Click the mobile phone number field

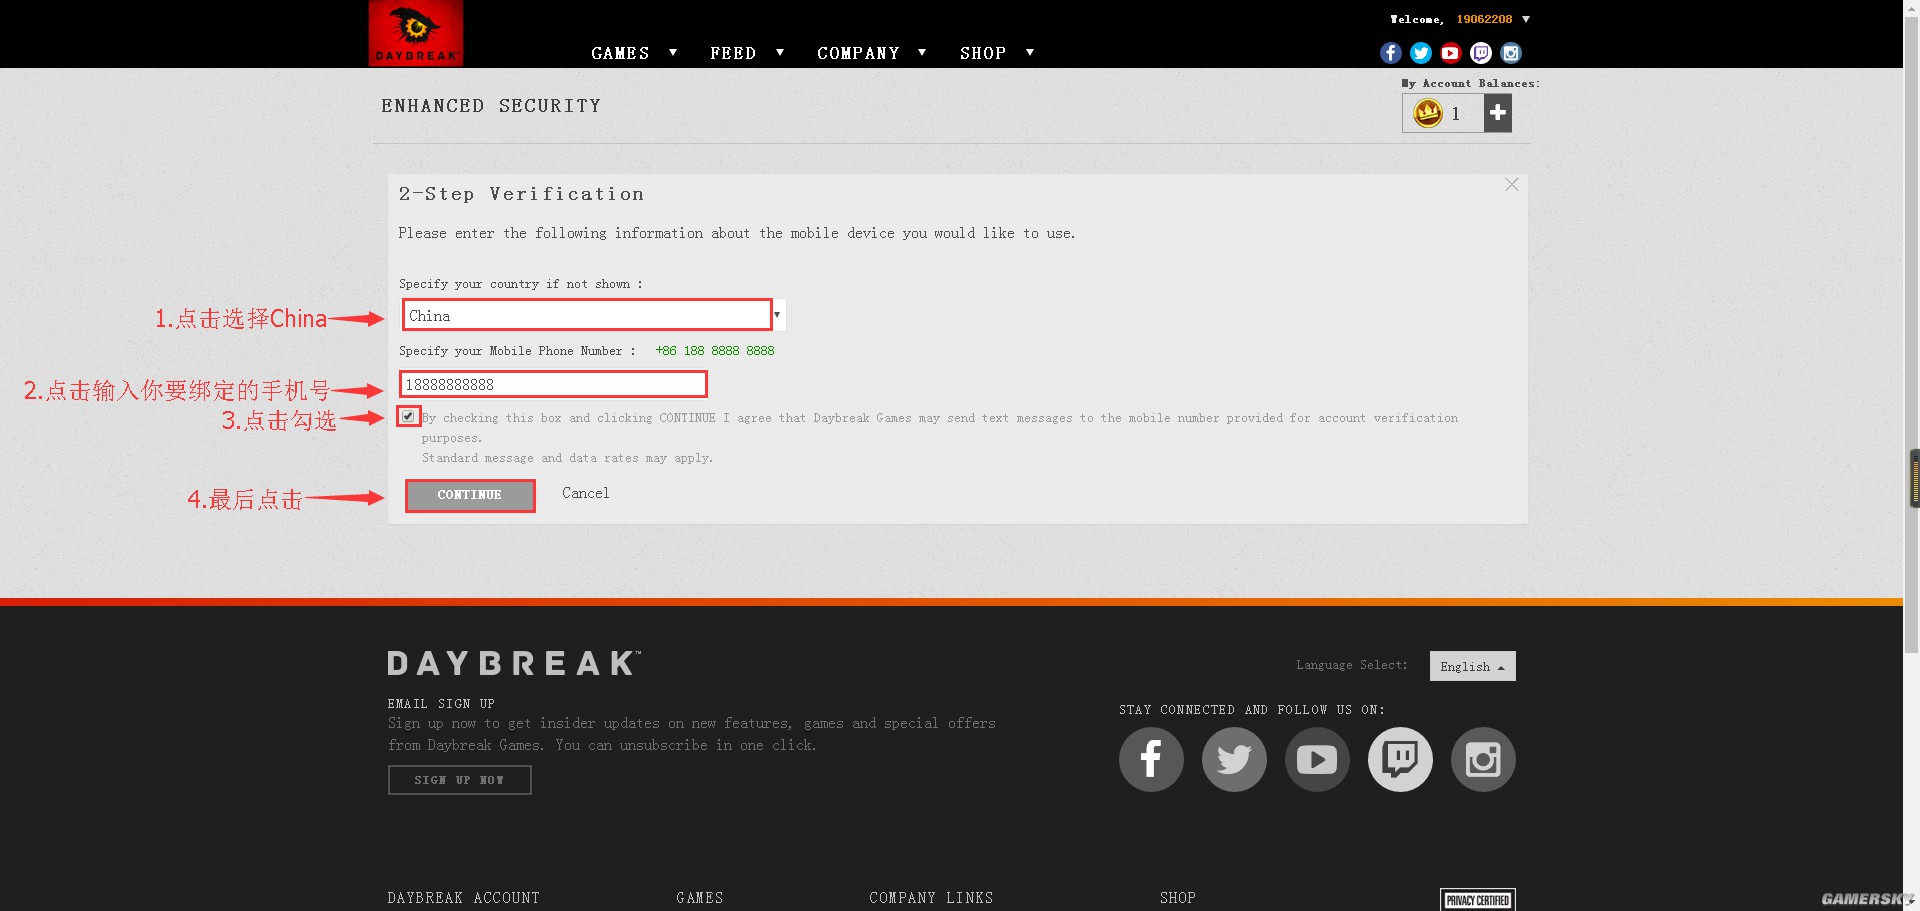pos(553,384)
